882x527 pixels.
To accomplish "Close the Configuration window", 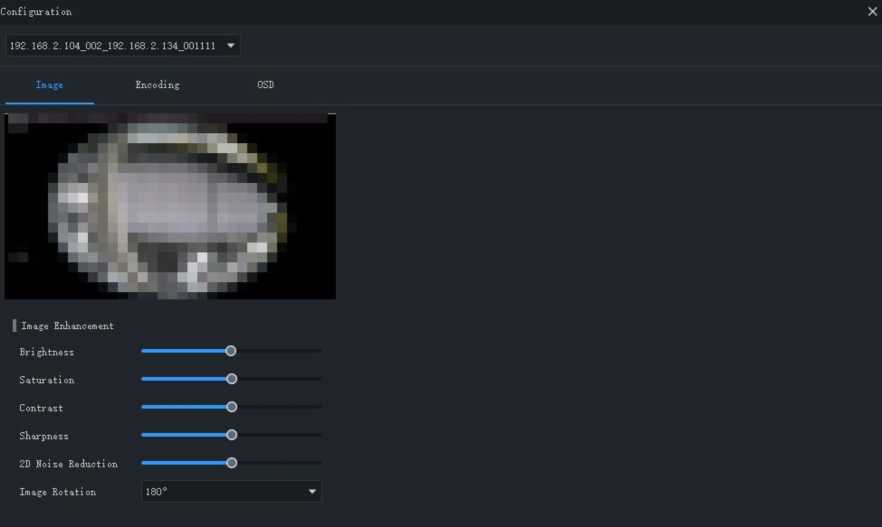I will coord(872,12).
